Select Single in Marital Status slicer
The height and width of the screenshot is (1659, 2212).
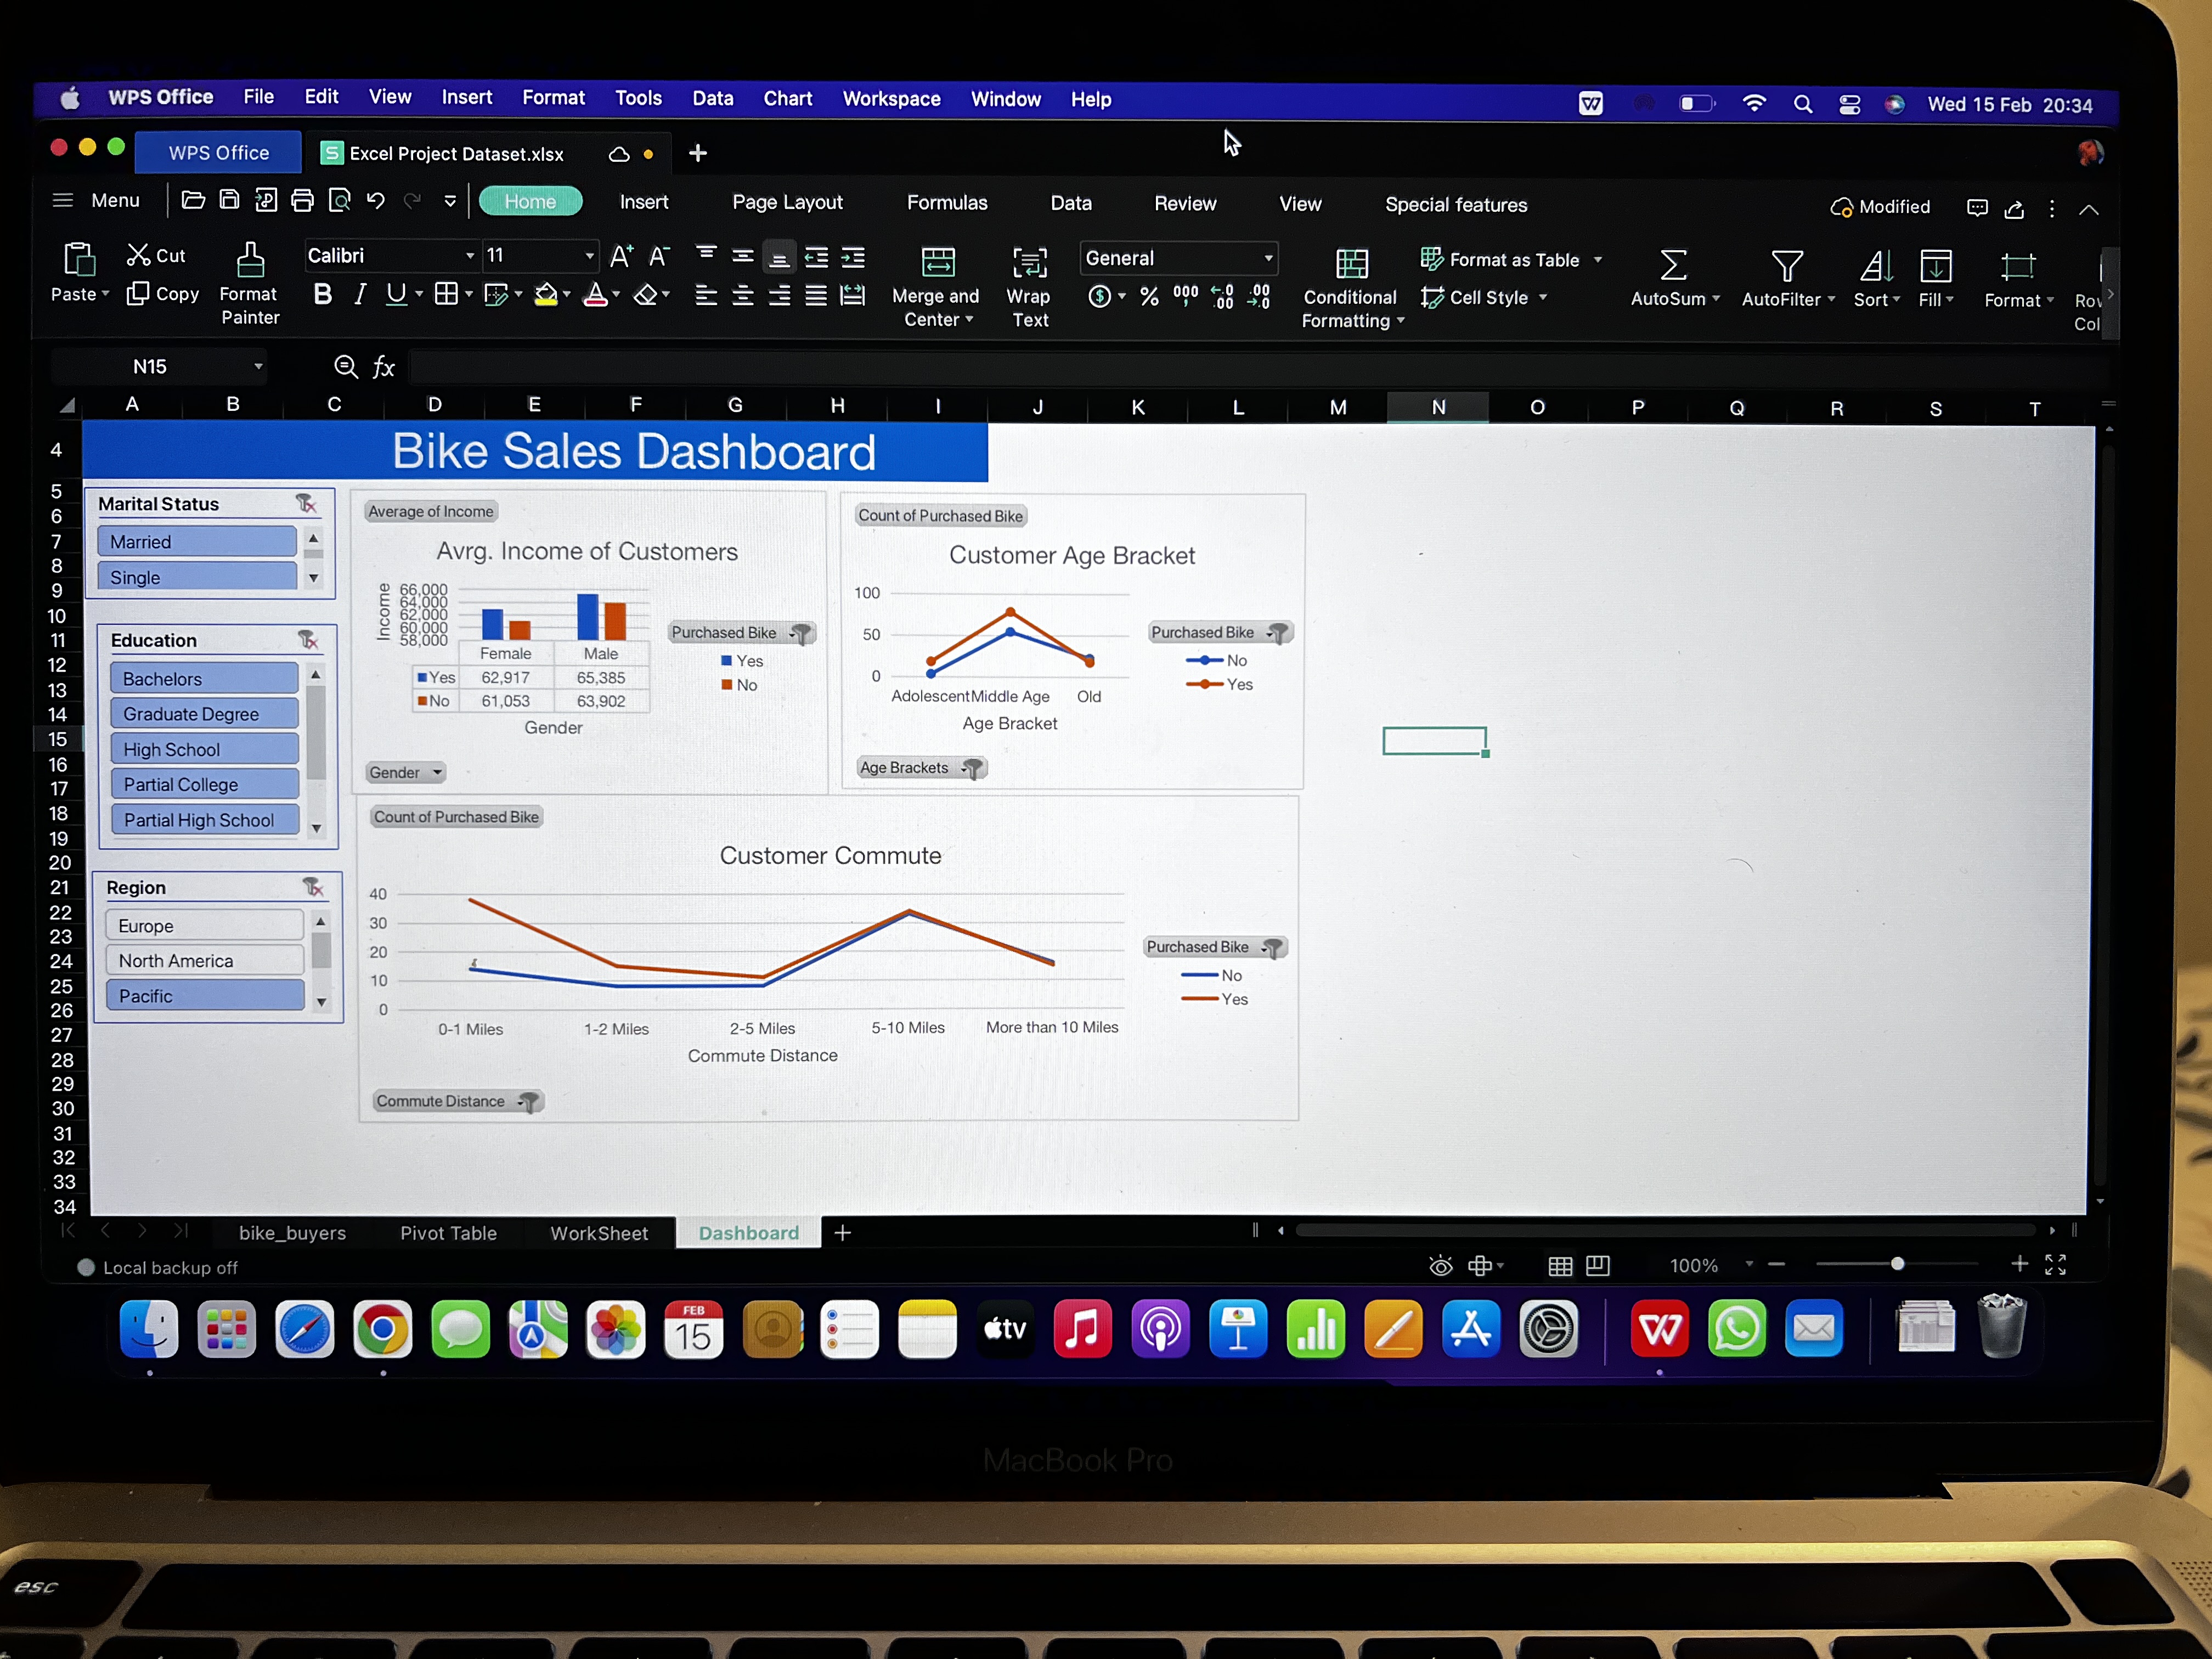pyautogui.click(x=196, y=577)
